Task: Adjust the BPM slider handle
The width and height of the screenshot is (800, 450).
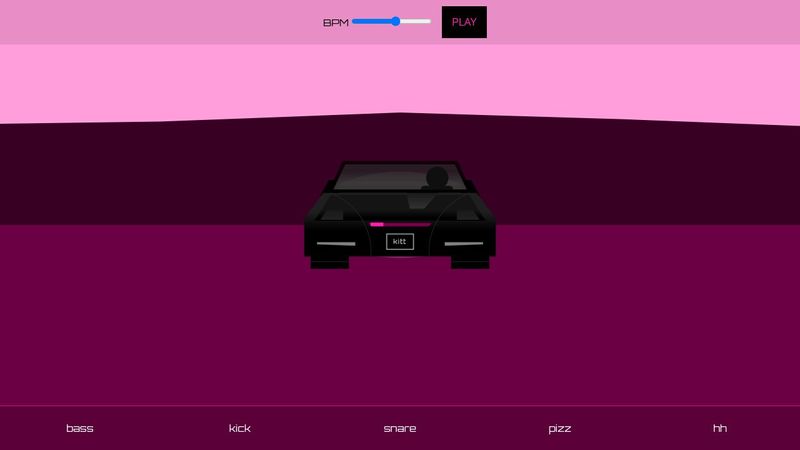Action: [x=395, y=21]
